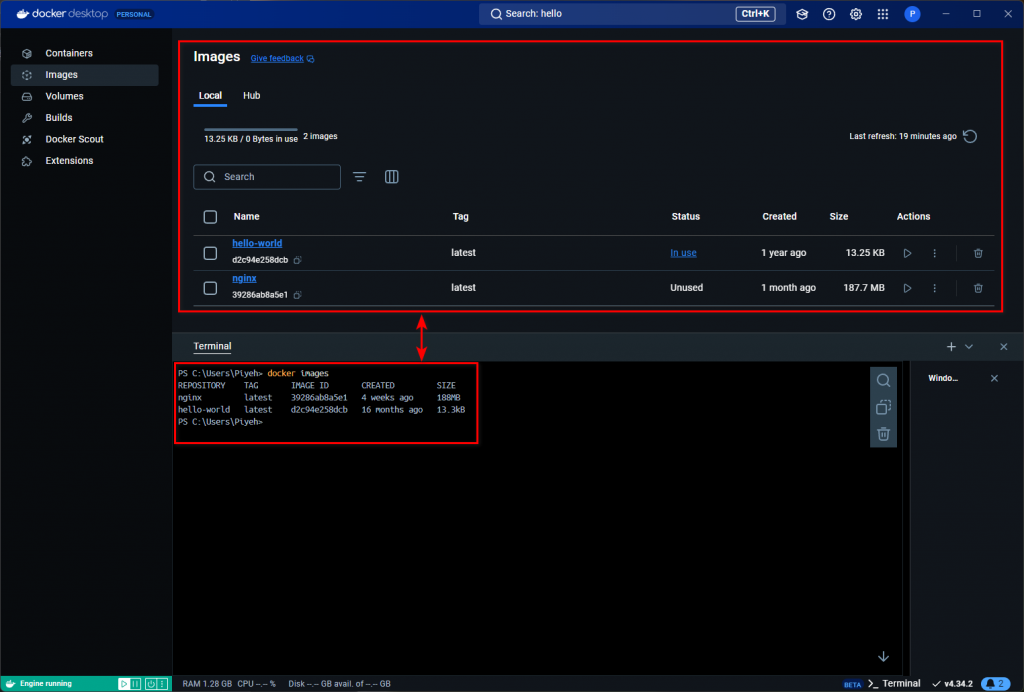Go to Containers in the sidebar
1024x692 pixels.
(x=85, y=54)
